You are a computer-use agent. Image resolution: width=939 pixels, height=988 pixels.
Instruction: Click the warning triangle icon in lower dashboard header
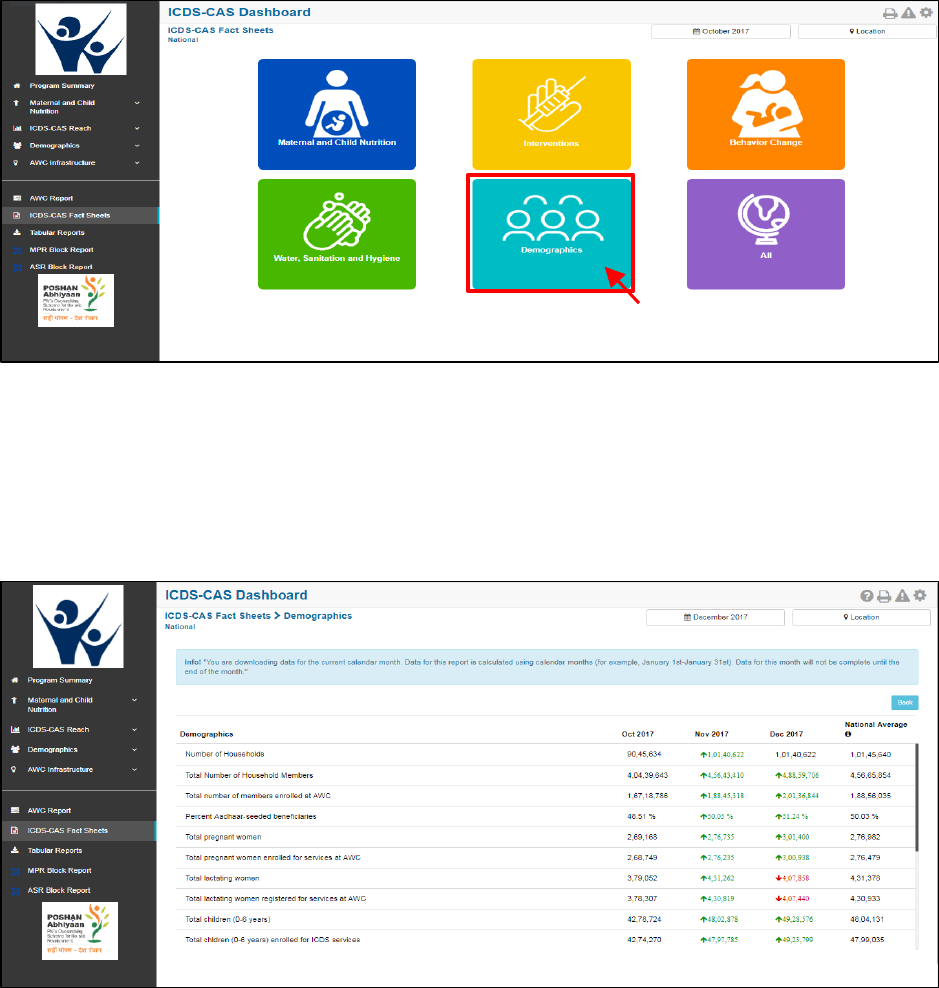[902, 595]
